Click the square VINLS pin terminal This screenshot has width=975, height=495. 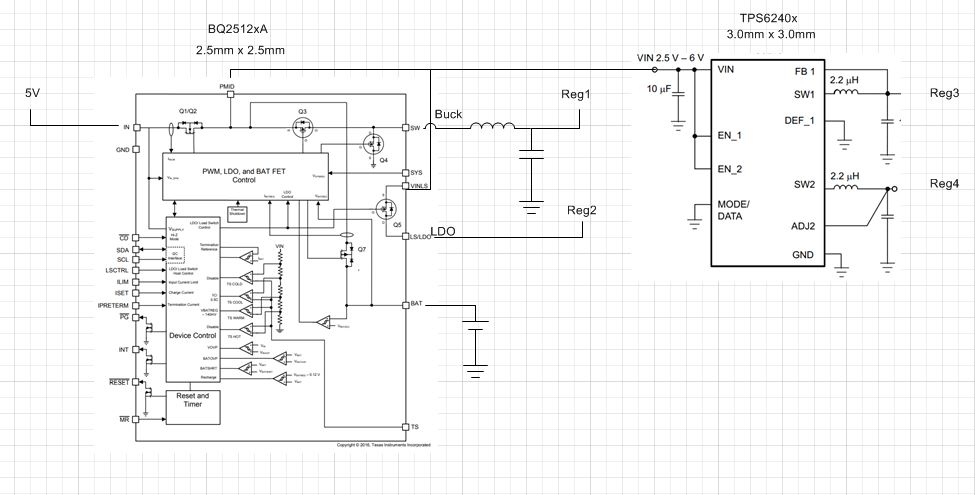405,186
